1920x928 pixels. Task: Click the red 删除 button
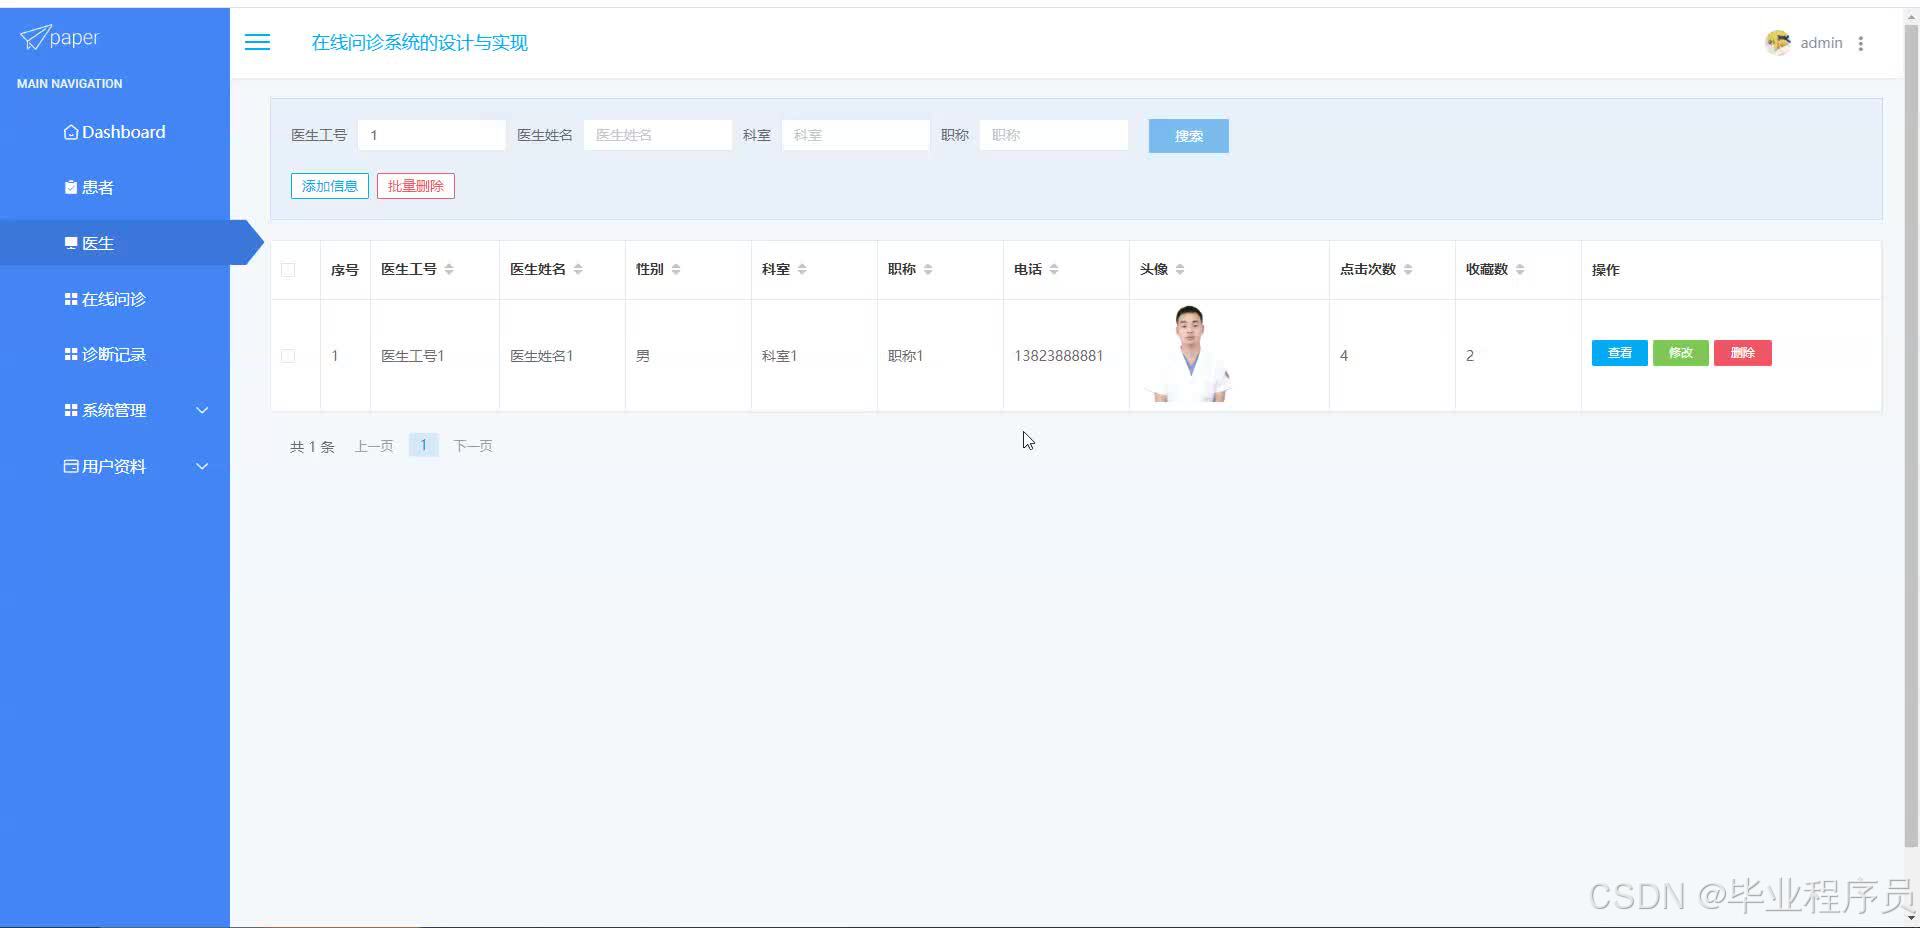[1743, 353]
